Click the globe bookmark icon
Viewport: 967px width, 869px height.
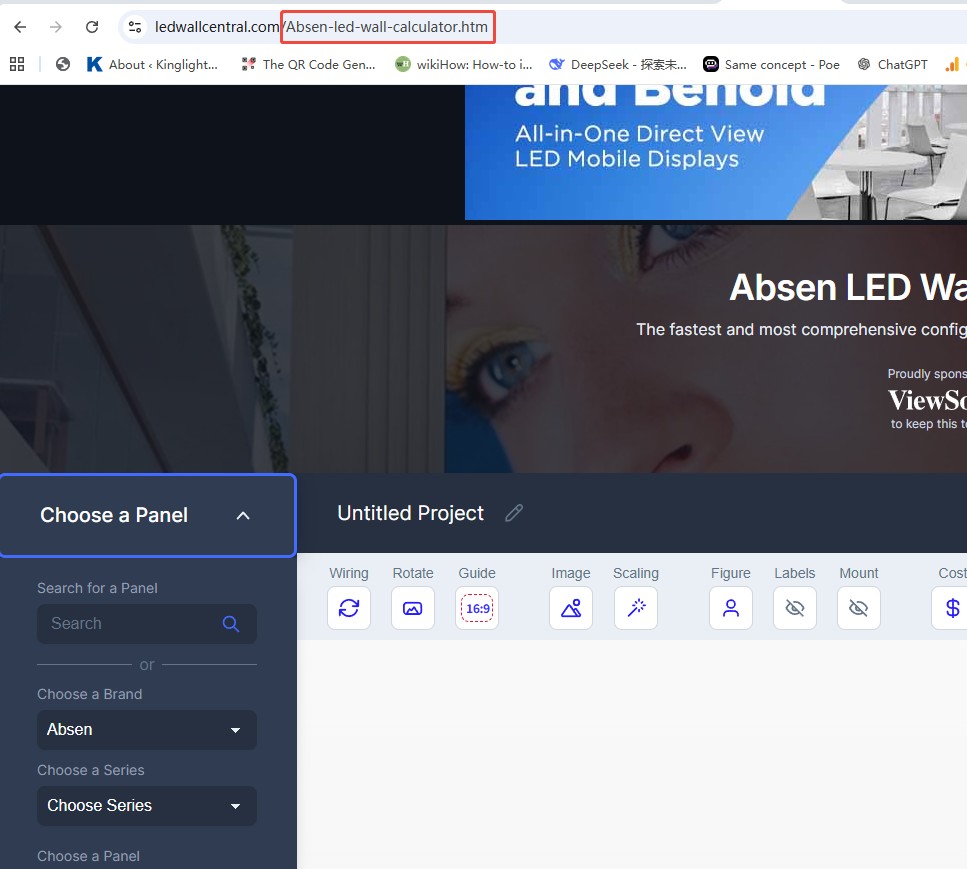(x=62, y=64)
